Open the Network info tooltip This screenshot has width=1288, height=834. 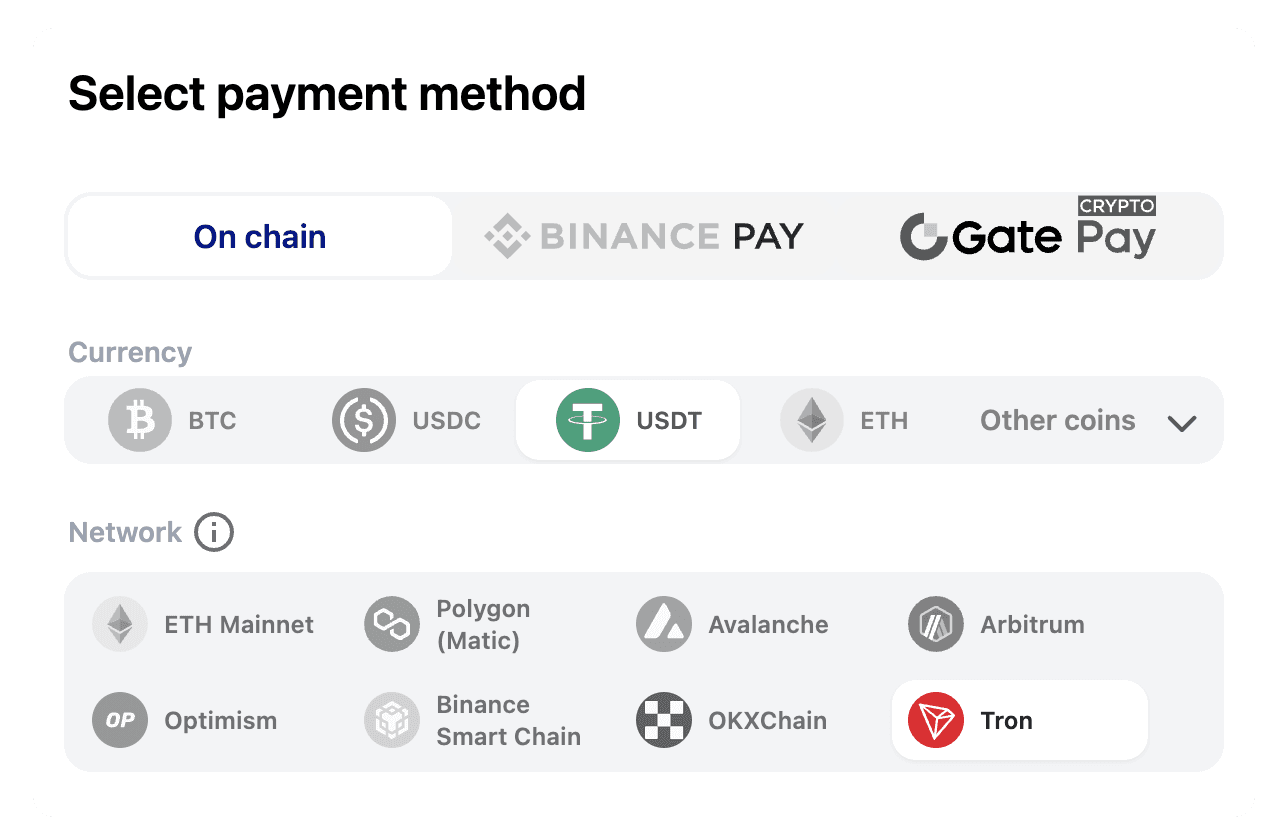click(214, 532)
